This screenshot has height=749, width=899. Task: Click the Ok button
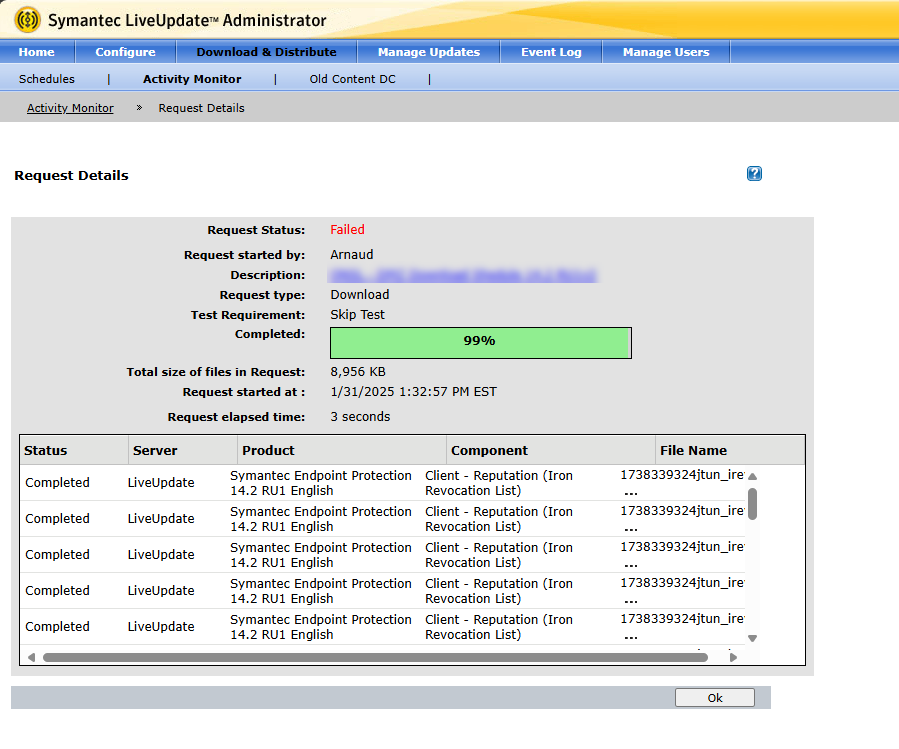(714, 698)
